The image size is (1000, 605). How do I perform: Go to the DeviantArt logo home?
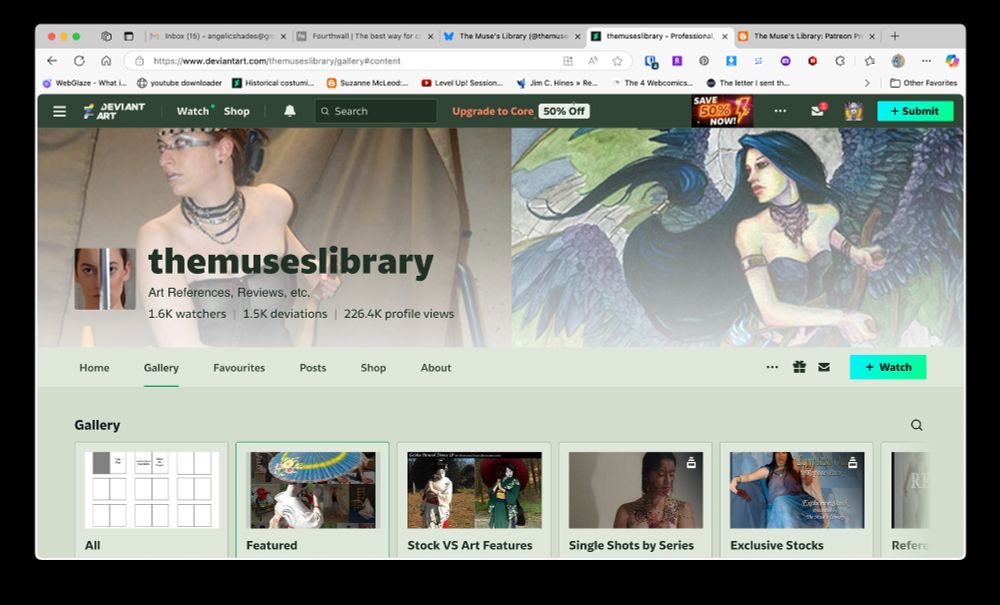click(115, 111)
